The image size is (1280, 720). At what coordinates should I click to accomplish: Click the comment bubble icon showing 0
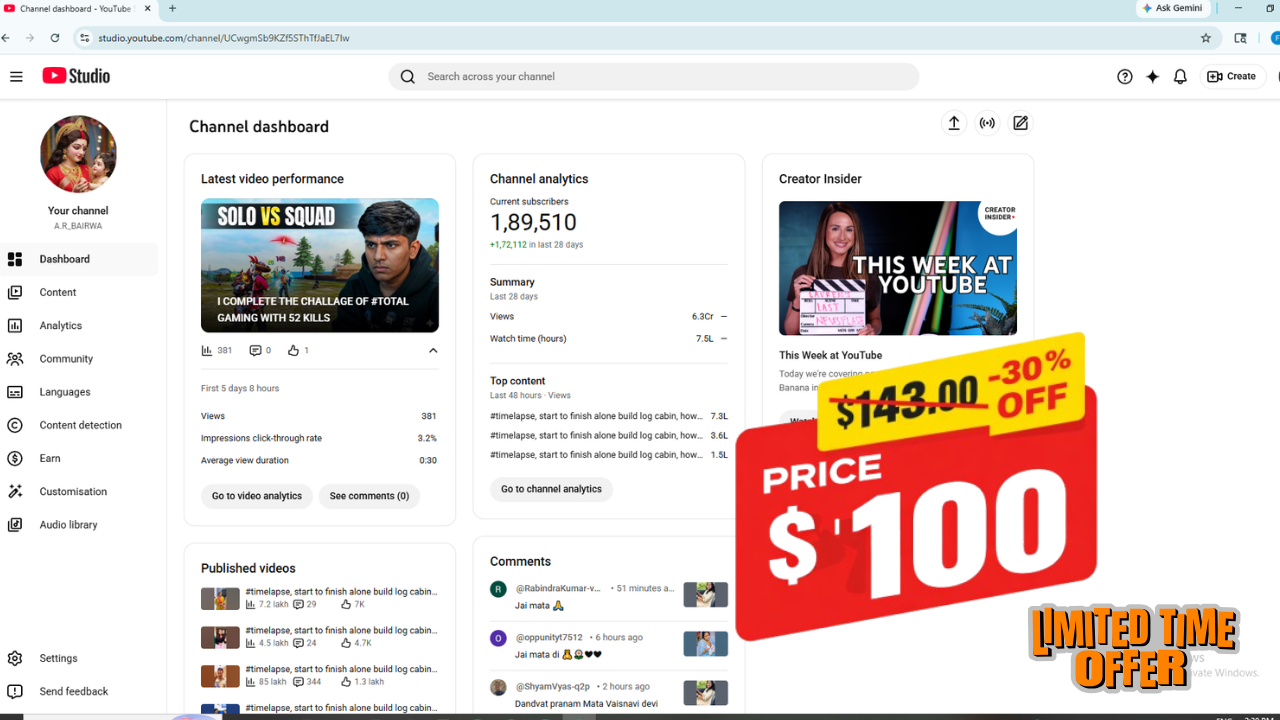click(x=254, y=350)
